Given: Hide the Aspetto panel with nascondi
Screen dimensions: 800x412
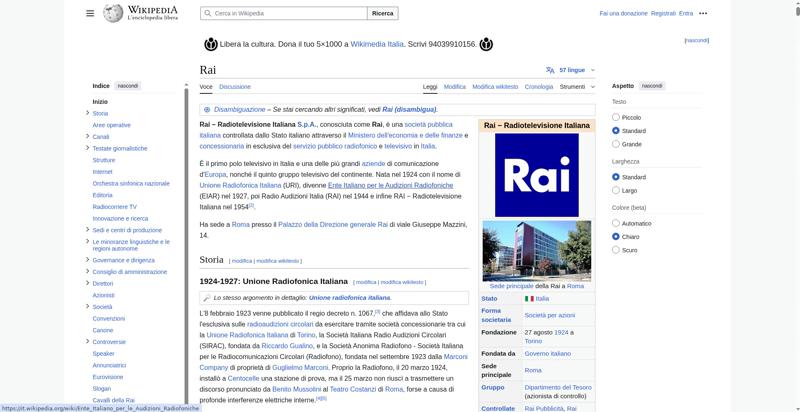Looking at the screenshot, I should point(652,86).
